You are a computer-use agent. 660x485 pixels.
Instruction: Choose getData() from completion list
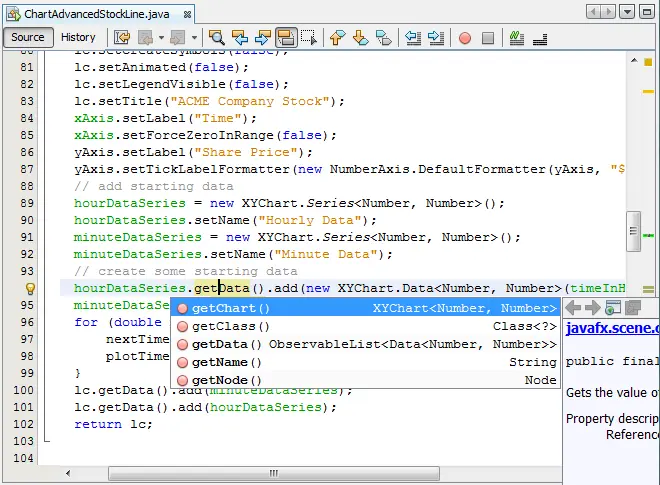point(365,344)
